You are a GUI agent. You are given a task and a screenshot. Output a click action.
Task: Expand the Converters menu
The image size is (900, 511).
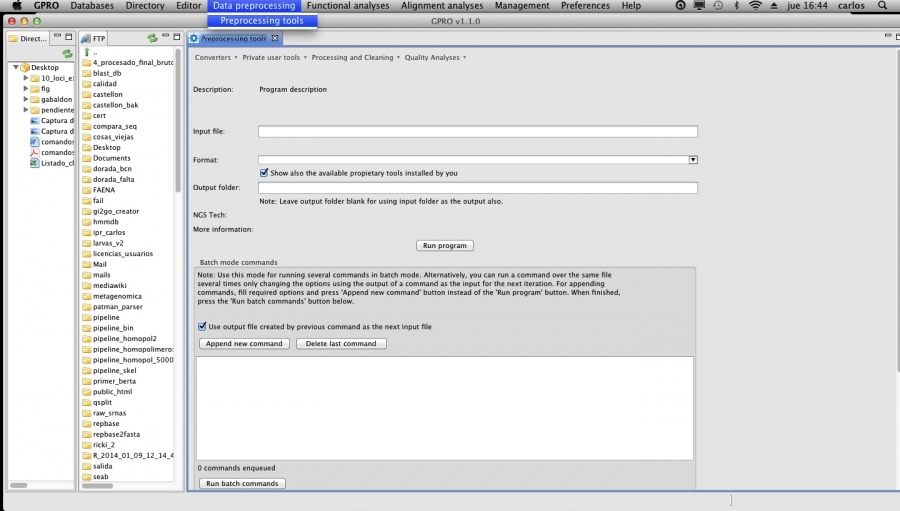click(216, 58)
